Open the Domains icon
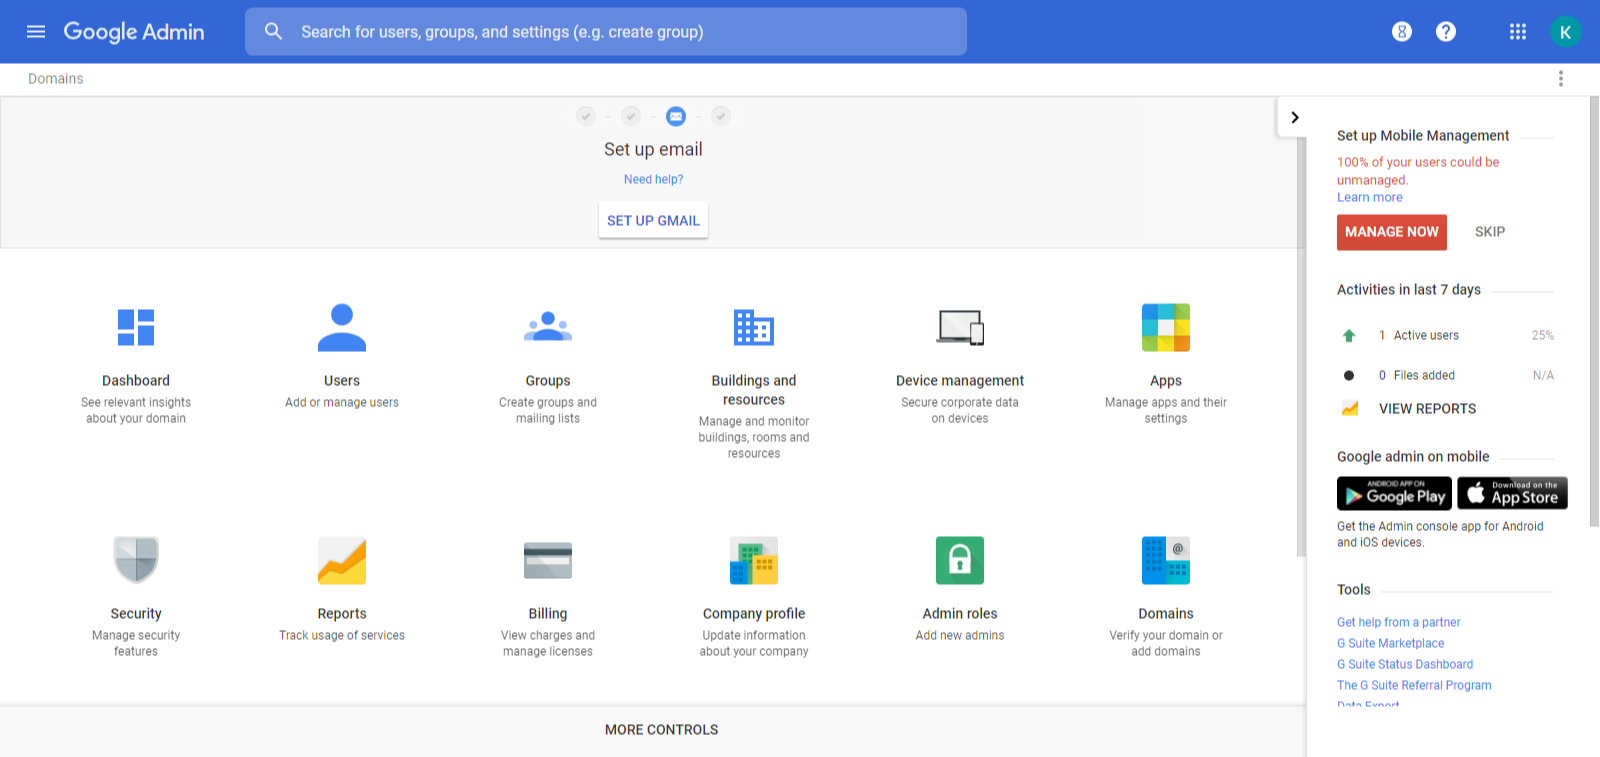The height and width of the screenshot is (757, 1600). (x=1166, y=560)
